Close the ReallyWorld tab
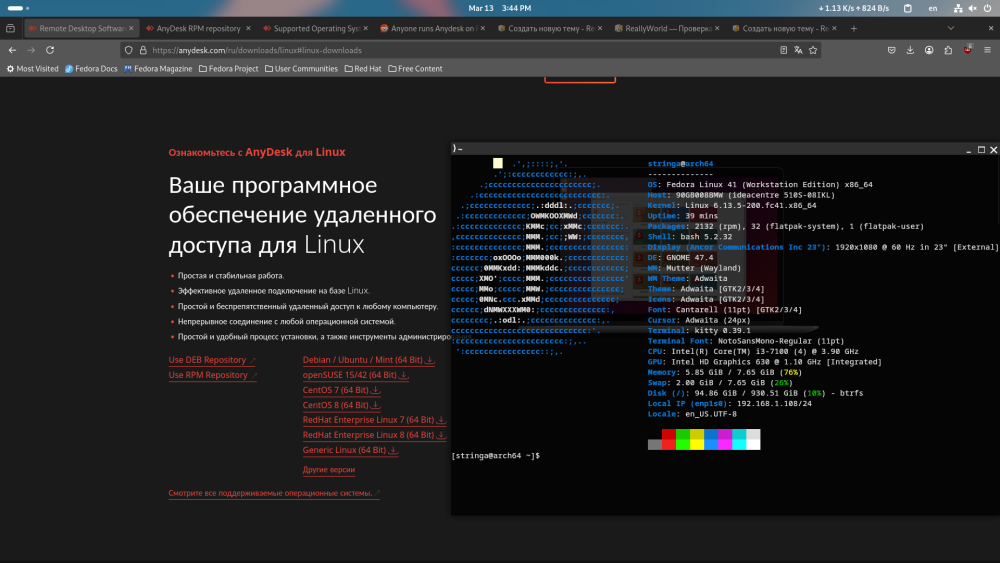This screenshot has height=563, width=1000. [717, 28]
